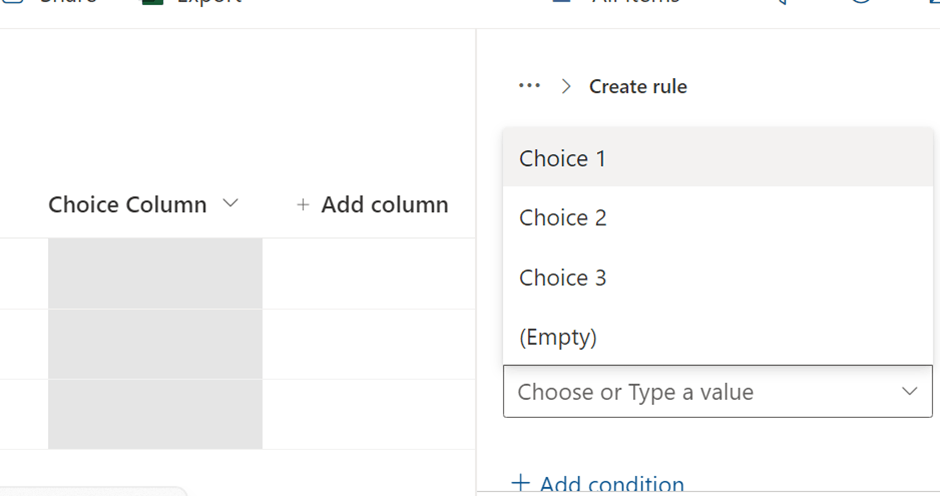Click the plus icon beside Add column
This screenshot has width=940, height=496.
303,205
